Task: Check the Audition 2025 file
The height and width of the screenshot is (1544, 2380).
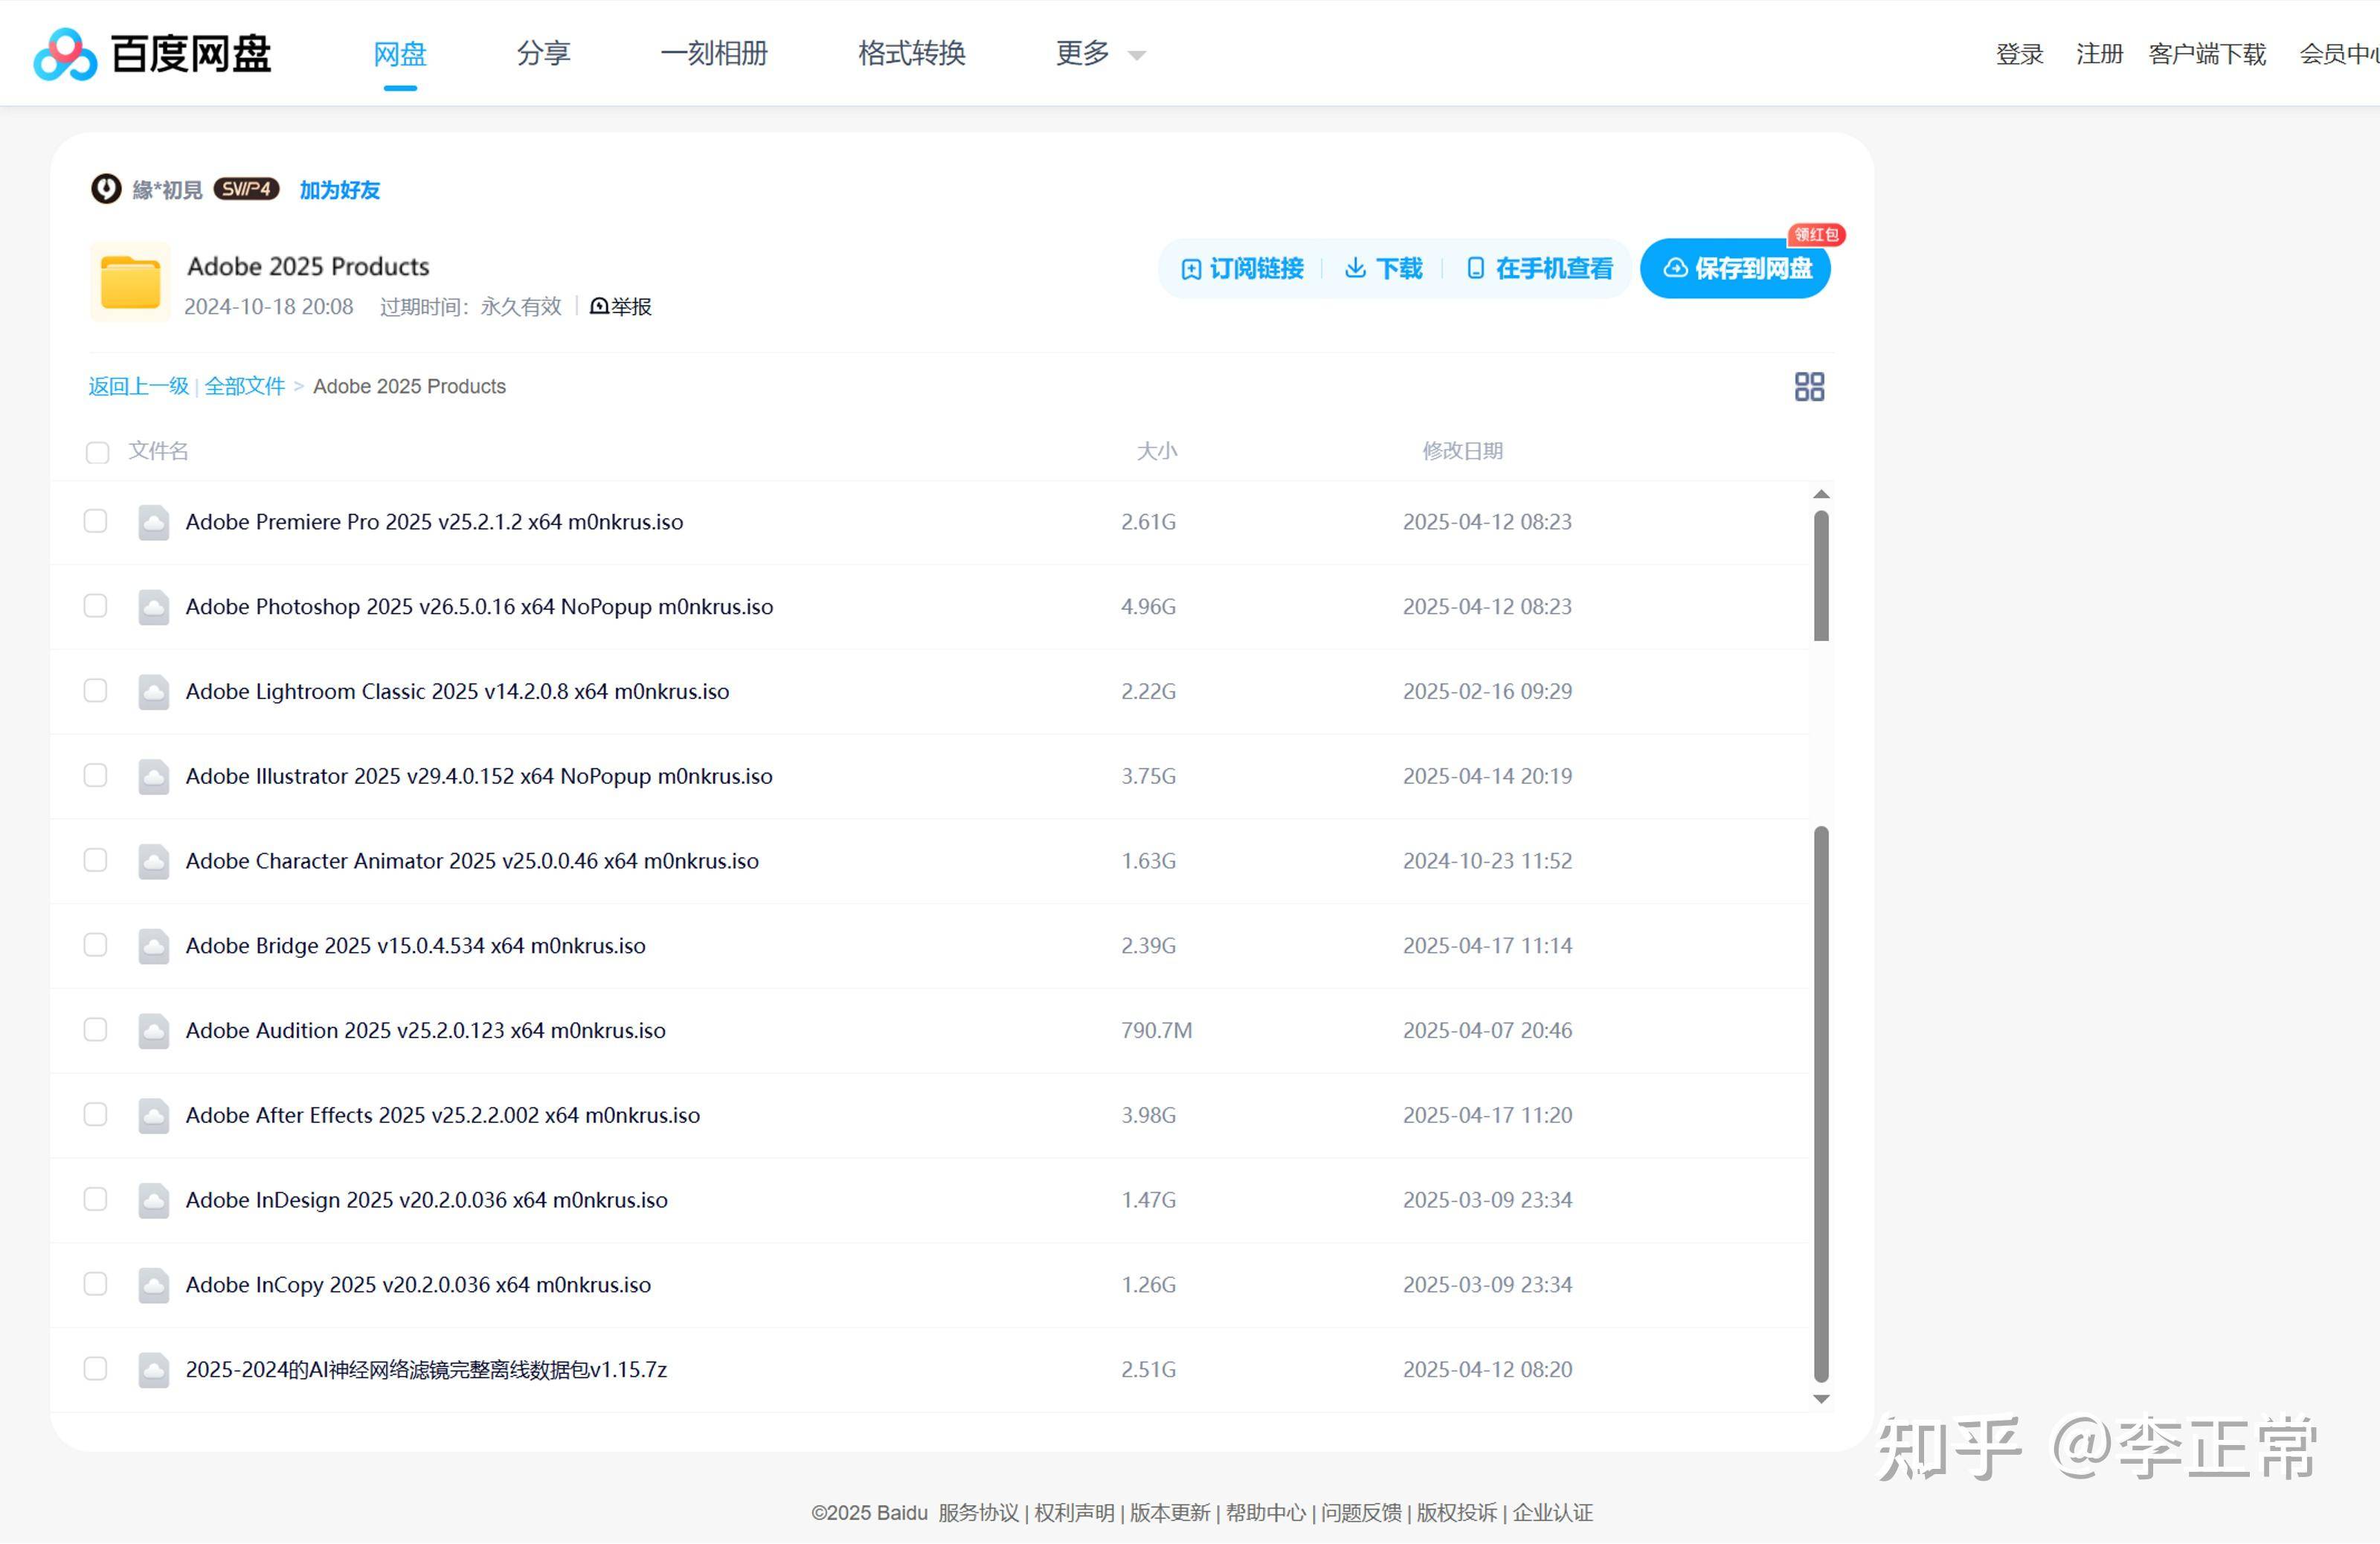Action: (x=95, y=1030)
